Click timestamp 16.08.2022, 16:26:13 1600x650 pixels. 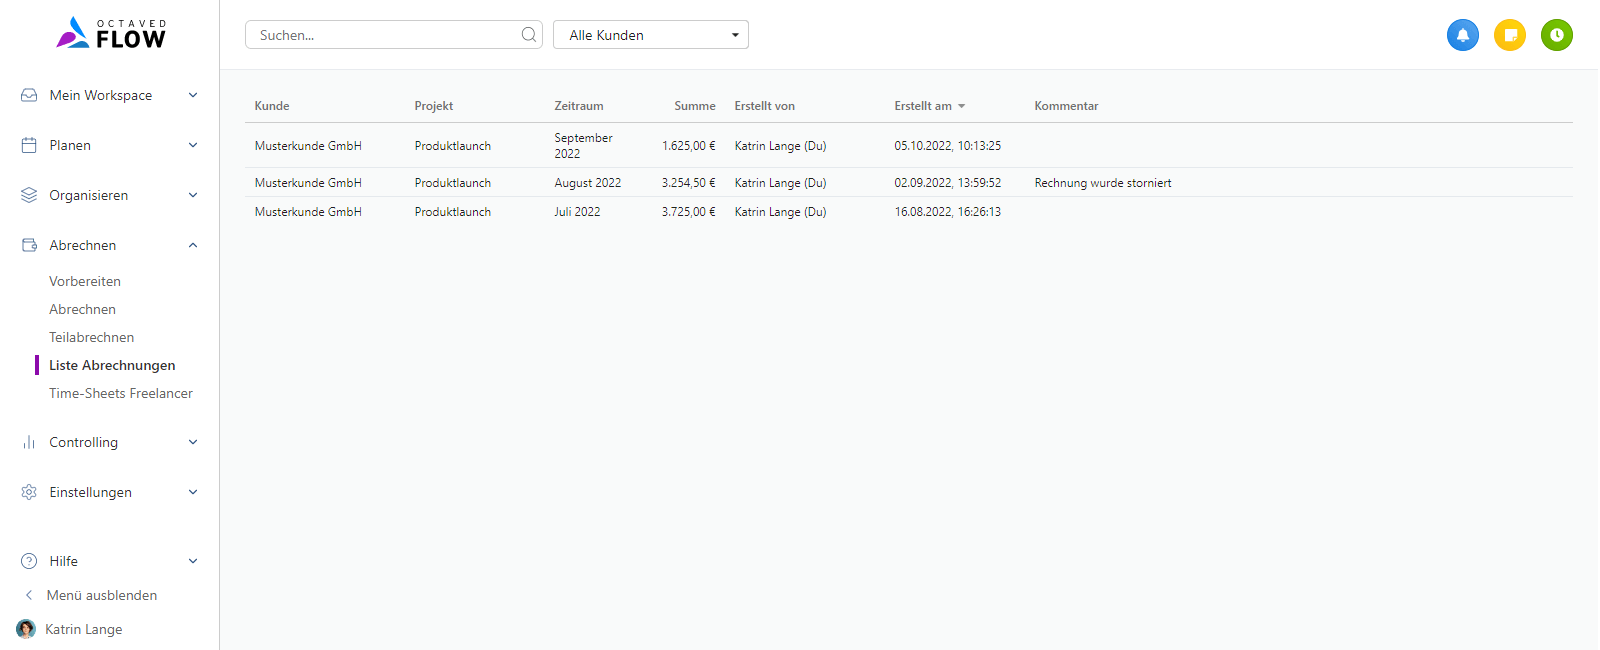pyautogui.click(x=948, y=212)
